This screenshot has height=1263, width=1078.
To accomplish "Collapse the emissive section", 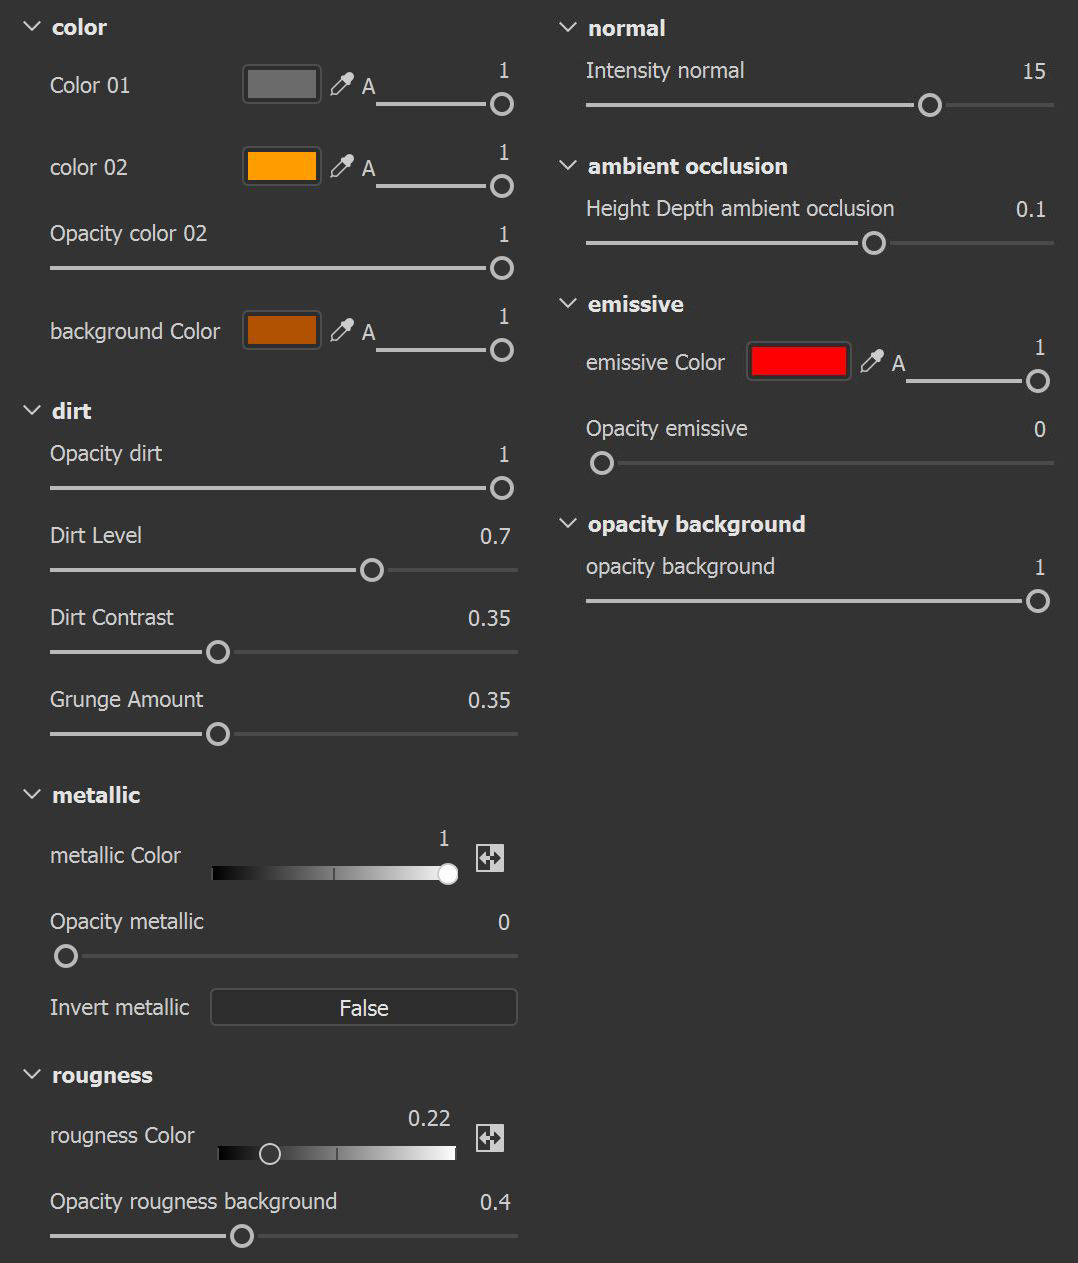I will pyautogui.click(x=568, y=304).
